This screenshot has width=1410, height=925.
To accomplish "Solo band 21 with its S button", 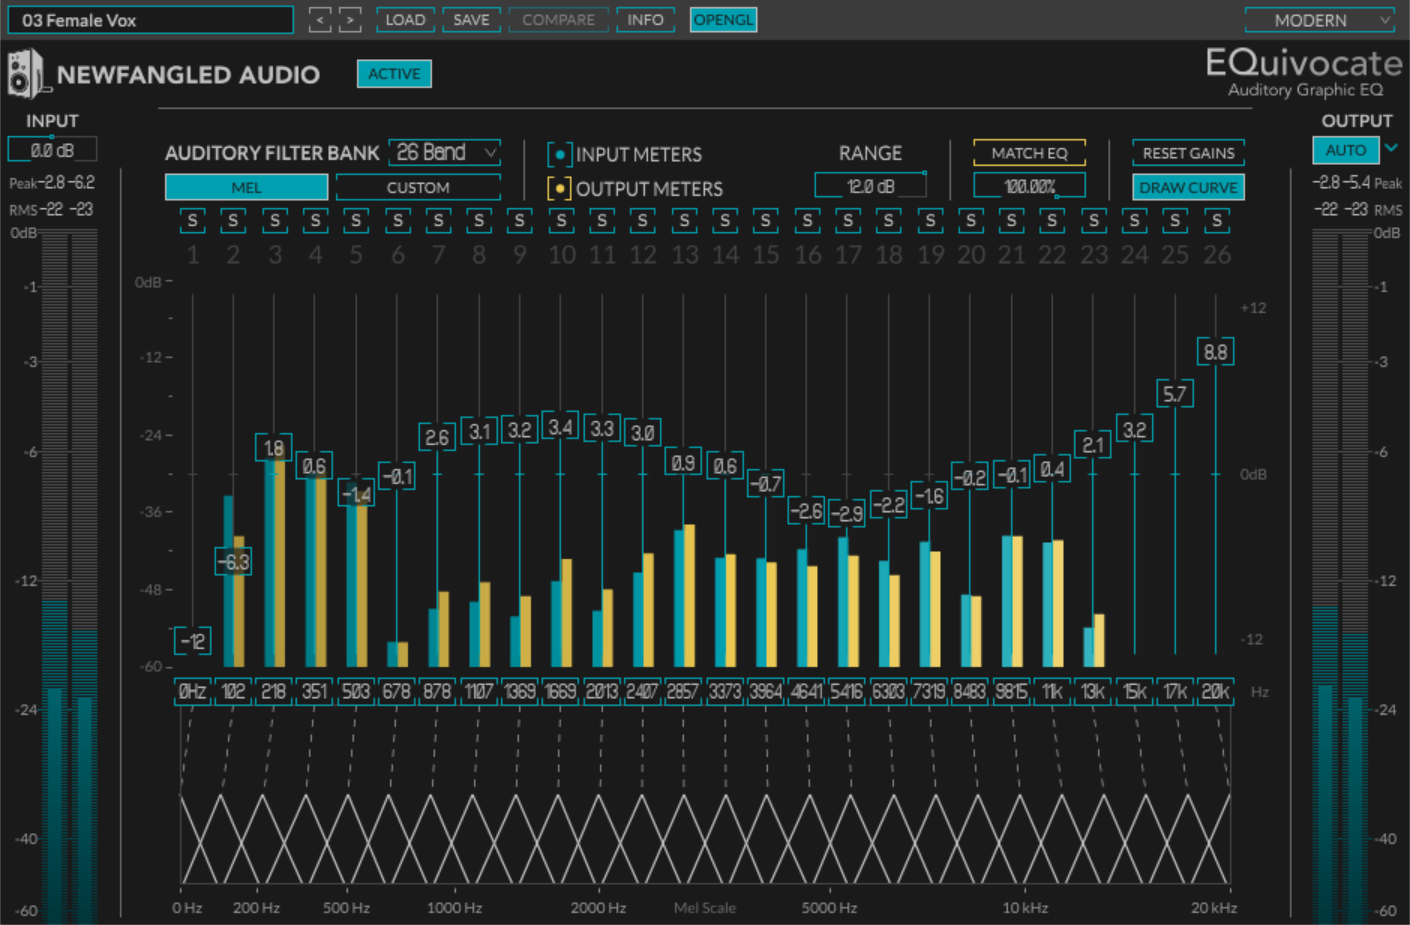I will pos(1011,221).
